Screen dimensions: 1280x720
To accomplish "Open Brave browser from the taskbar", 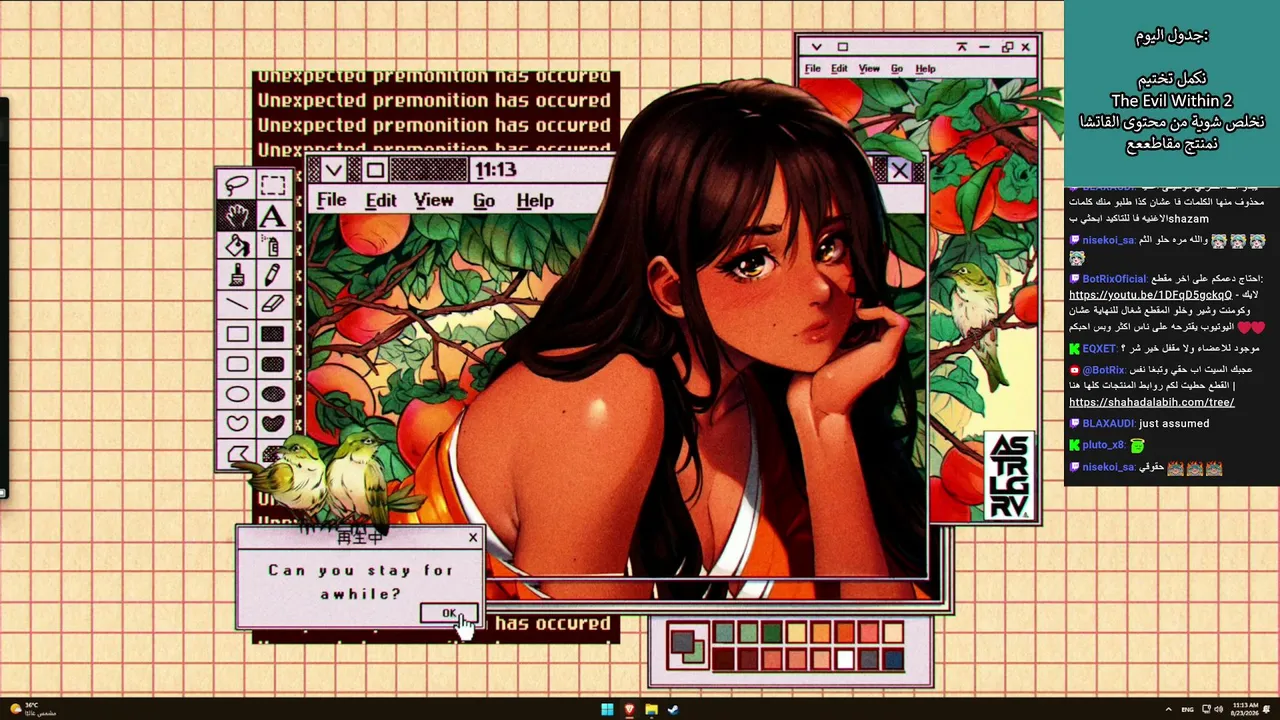I will pyautogui.click(x=629, y=709).
